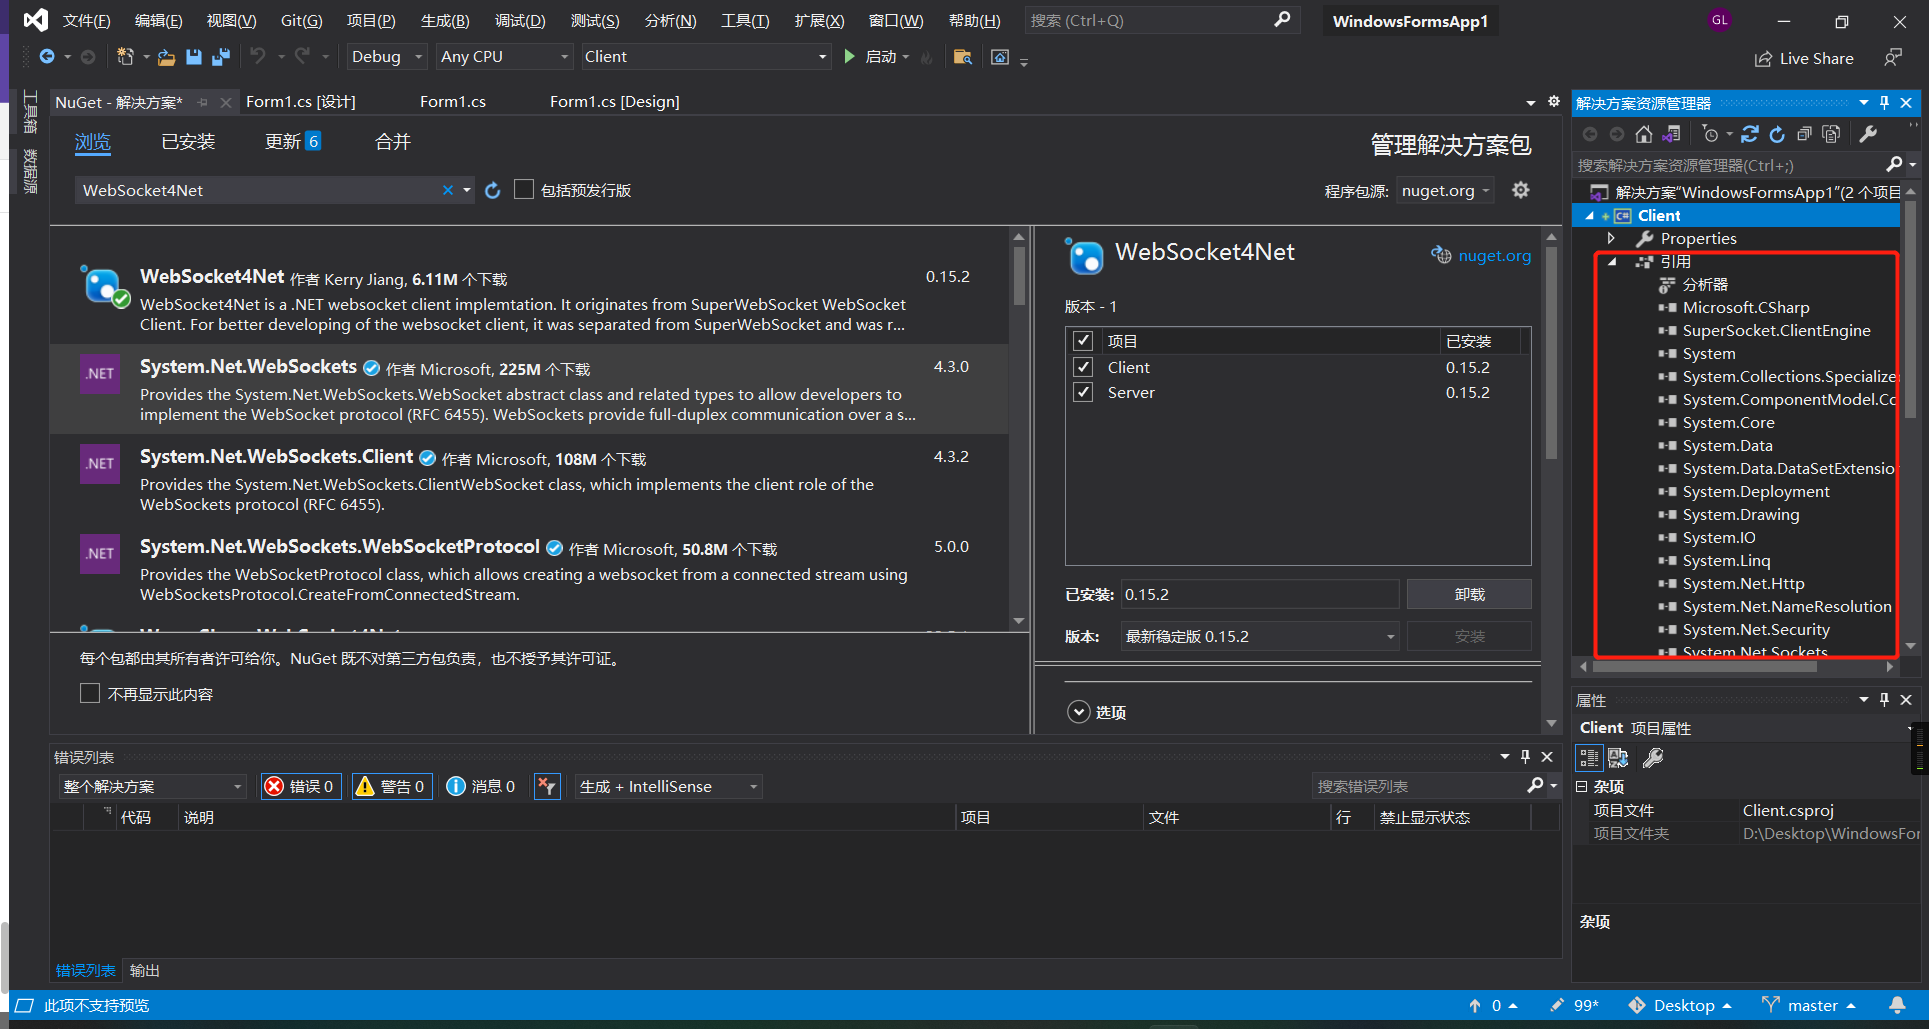Switch to the 合并 tab
Screen dimensions: 1929x1029
393,142
